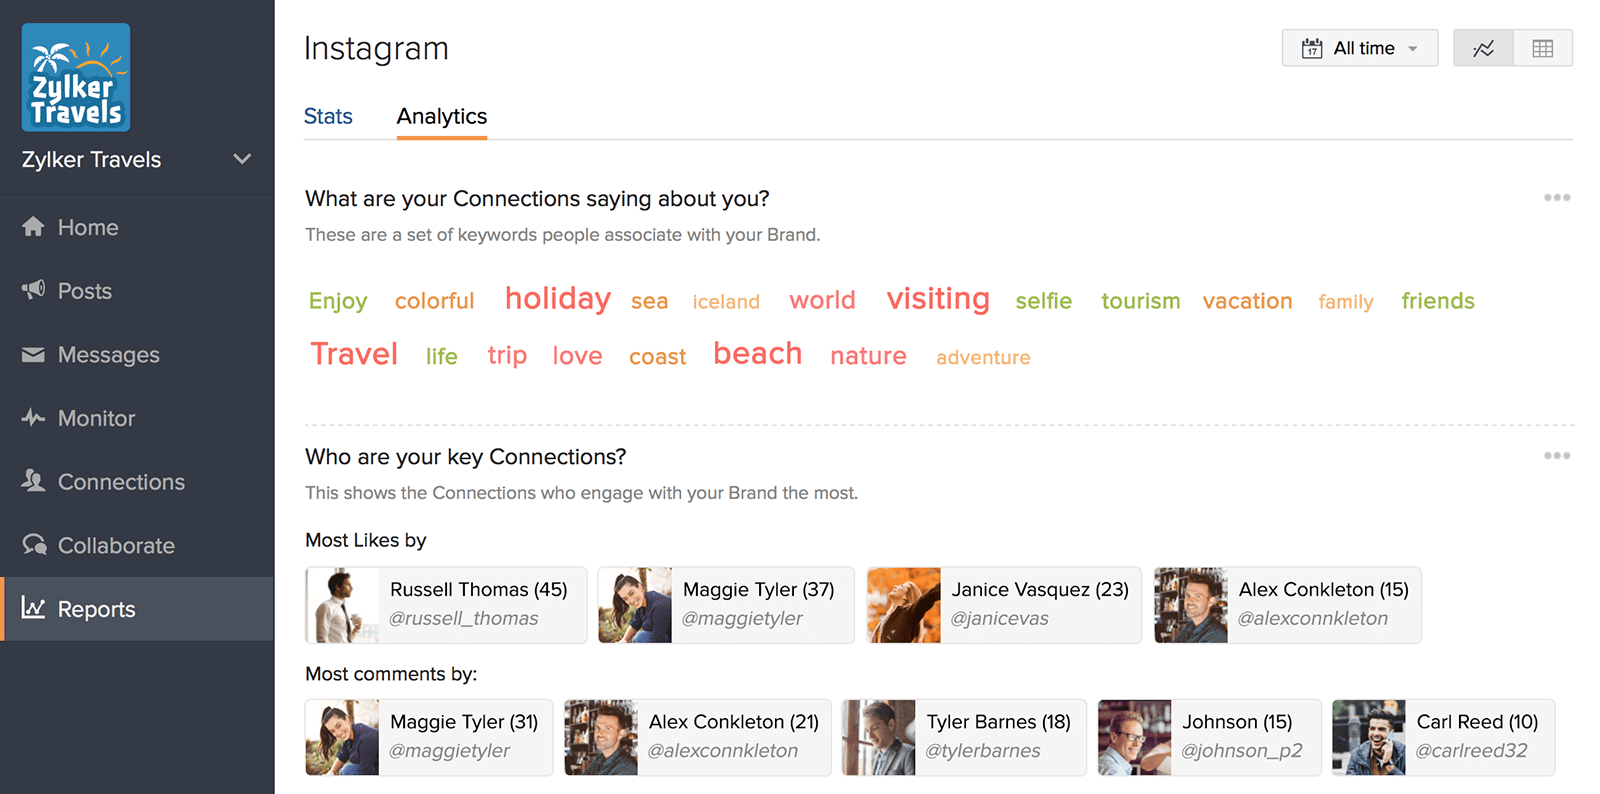The height and width of the screenshot is (794, 1600).
Task: Switch to the table grid view
Action: [x=1542, y=48]
